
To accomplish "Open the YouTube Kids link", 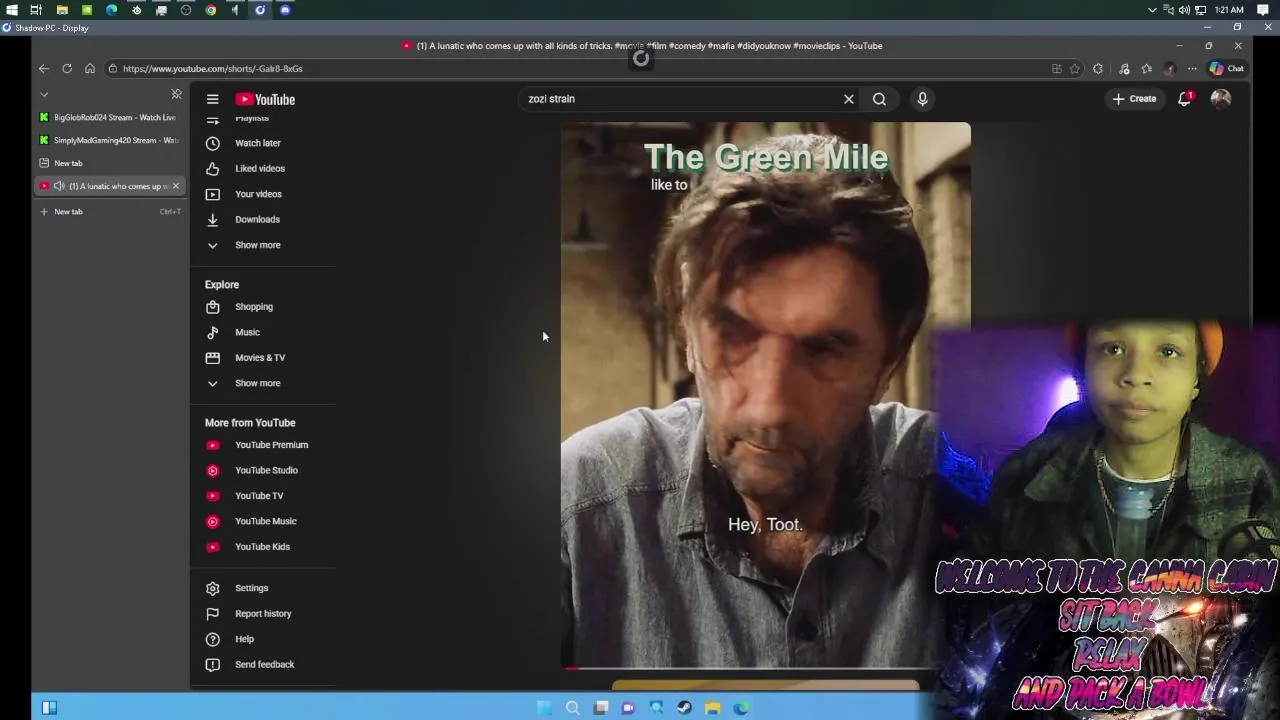I will pos(262,547).
